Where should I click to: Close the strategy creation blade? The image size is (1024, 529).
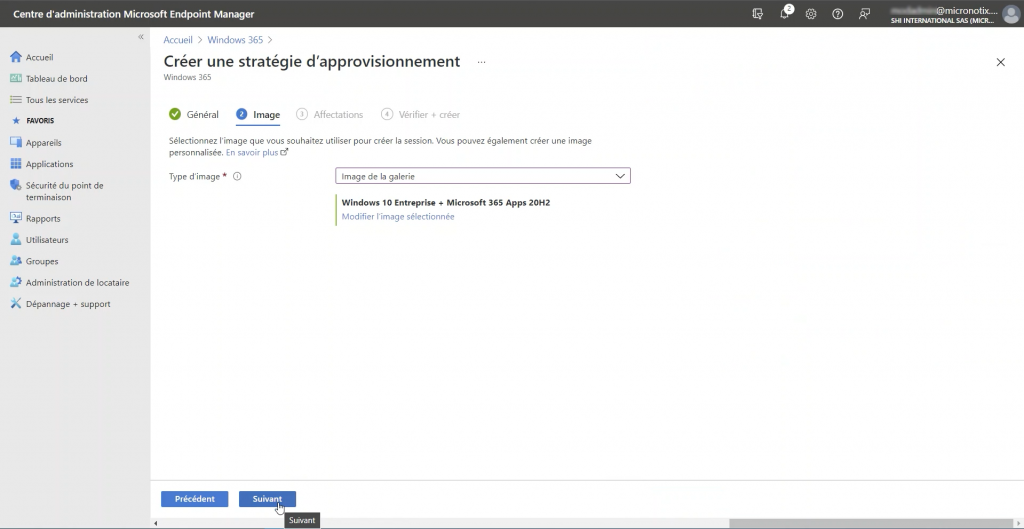tap(1000, 62)
